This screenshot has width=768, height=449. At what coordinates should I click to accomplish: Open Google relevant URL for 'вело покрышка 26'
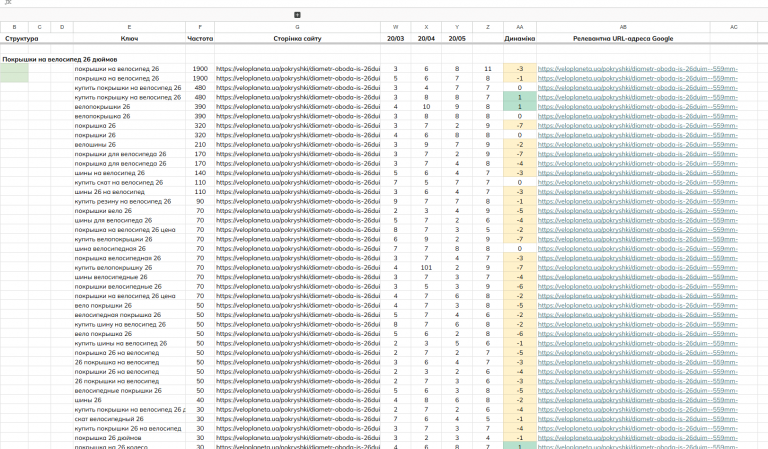[637, 334]
